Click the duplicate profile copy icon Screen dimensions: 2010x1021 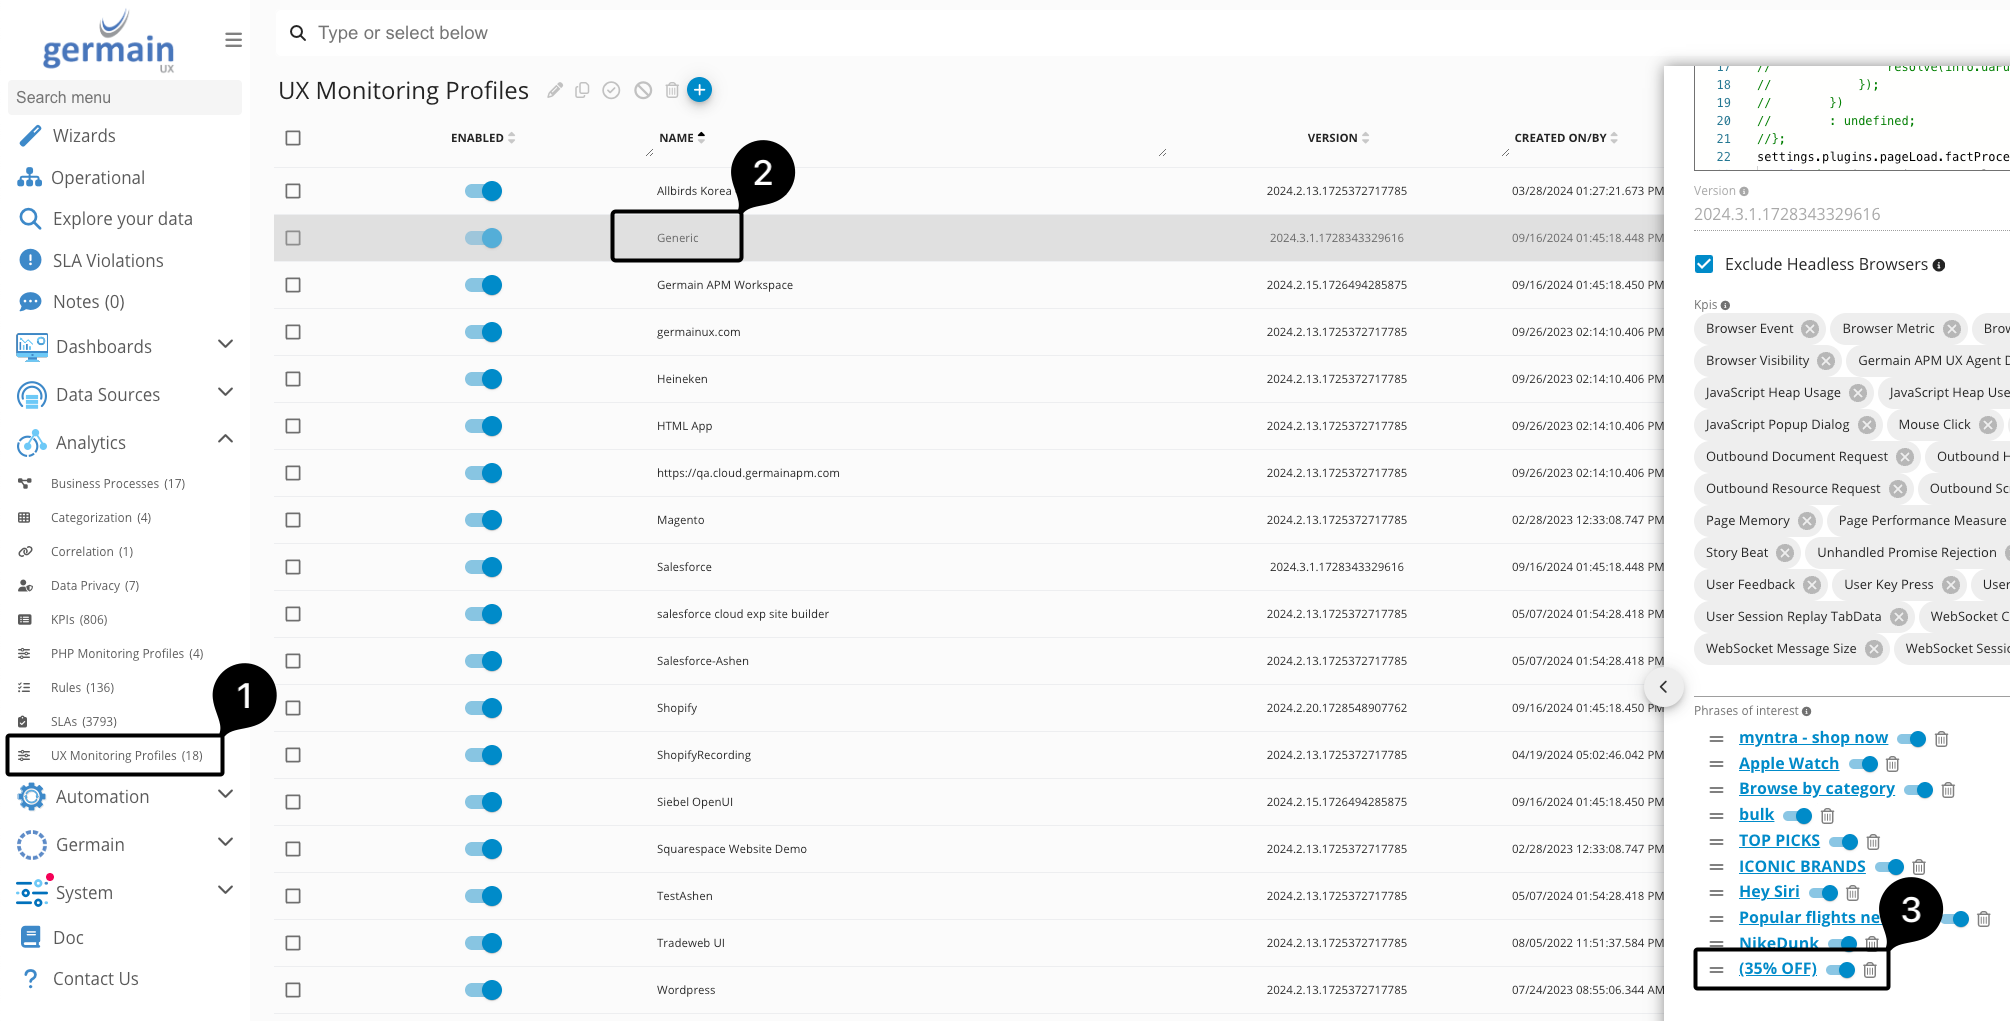(x=582, y=91)
